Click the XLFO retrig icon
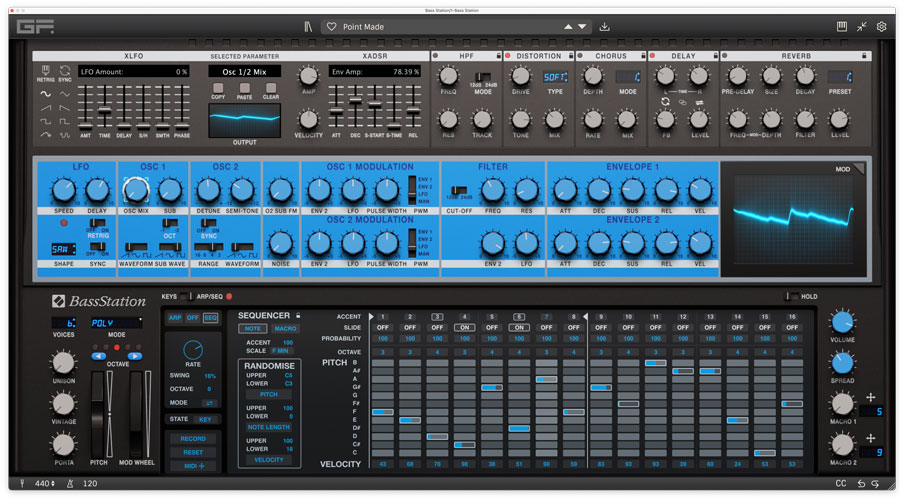 [46, 71]
